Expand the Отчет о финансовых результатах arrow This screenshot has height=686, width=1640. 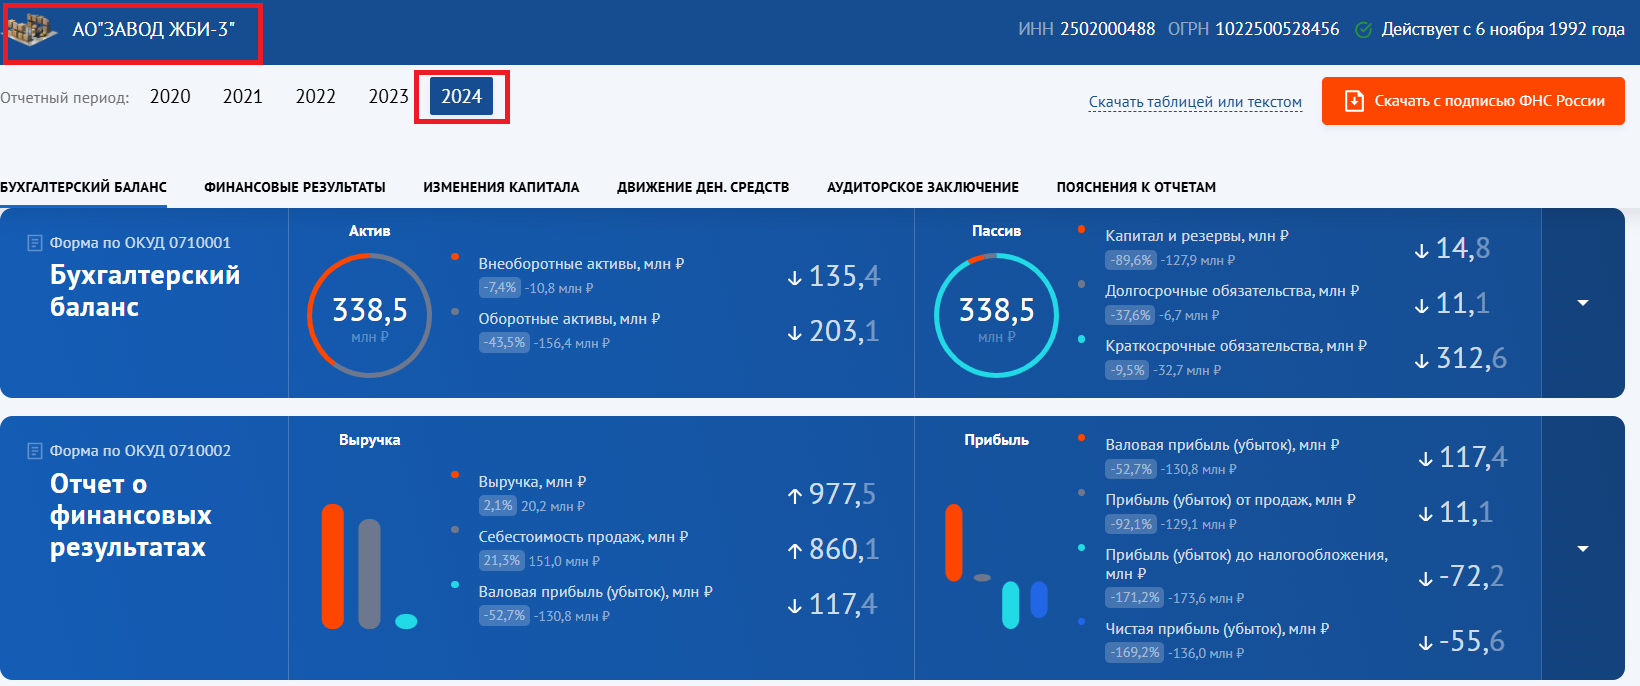(1582, 549)
